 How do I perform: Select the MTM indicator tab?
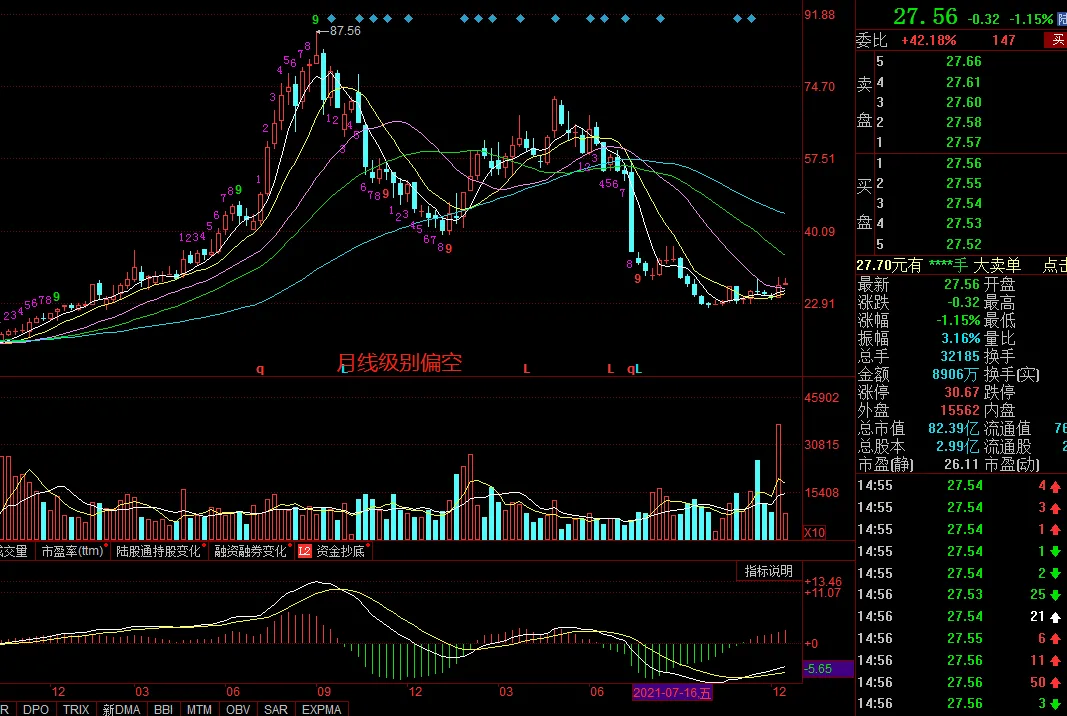[x=199, y=709]
